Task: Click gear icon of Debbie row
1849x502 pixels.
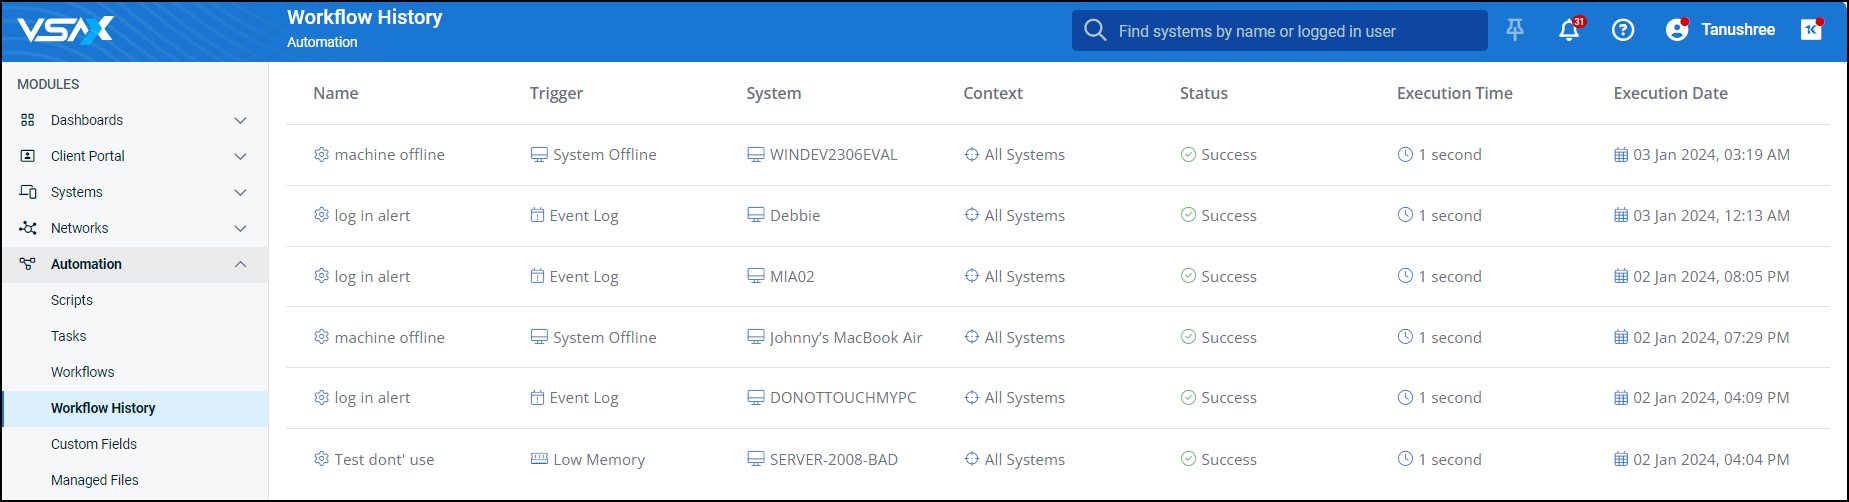Action: tap(321, 215)
